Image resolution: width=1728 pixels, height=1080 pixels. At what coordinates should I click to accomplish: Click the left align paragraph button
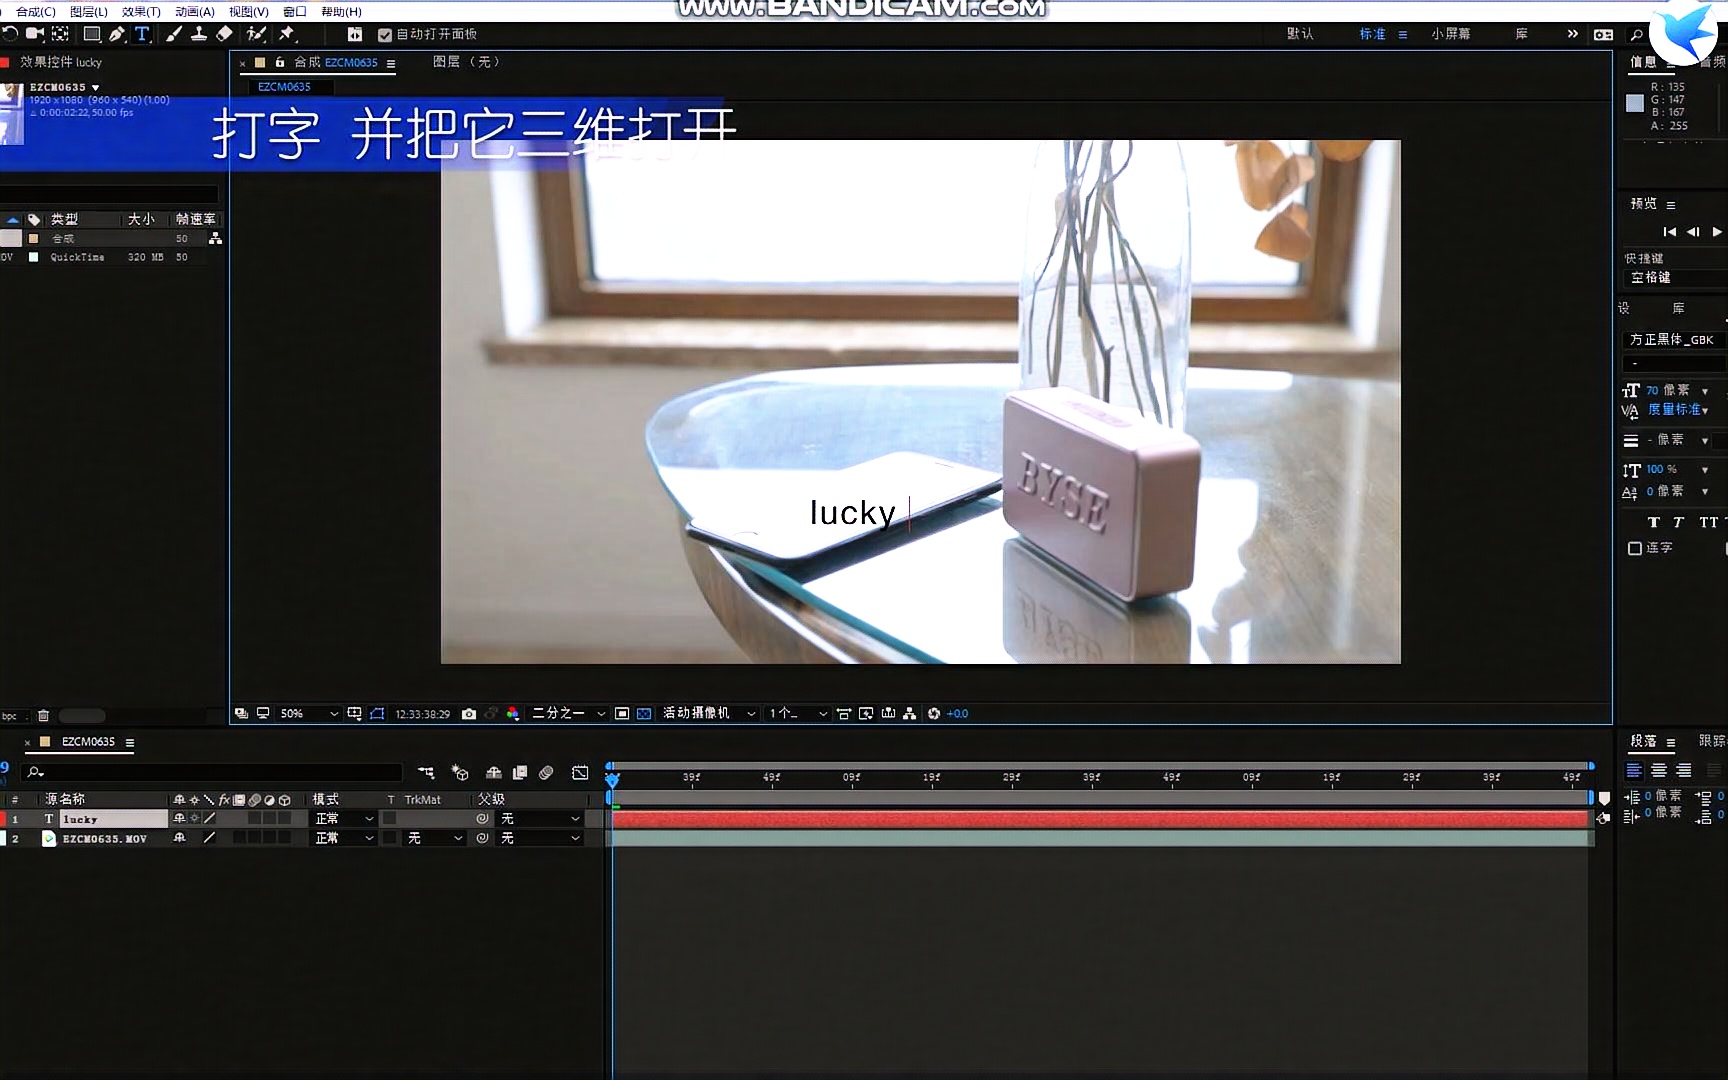coord(1634,771)
